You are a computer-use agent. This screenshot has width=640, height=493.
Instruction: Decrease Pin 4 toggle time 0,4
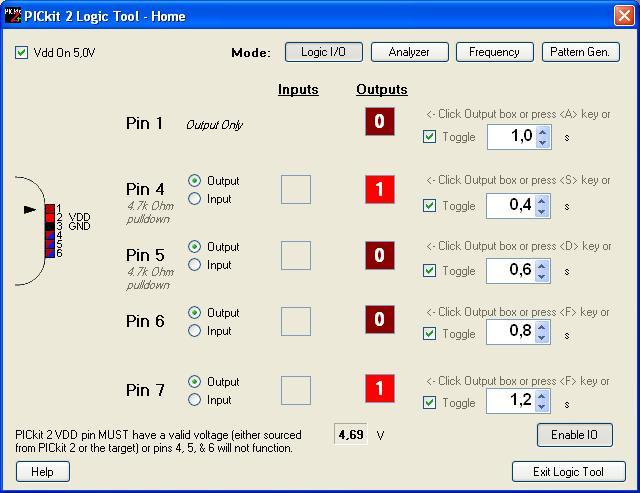(542, 211)
